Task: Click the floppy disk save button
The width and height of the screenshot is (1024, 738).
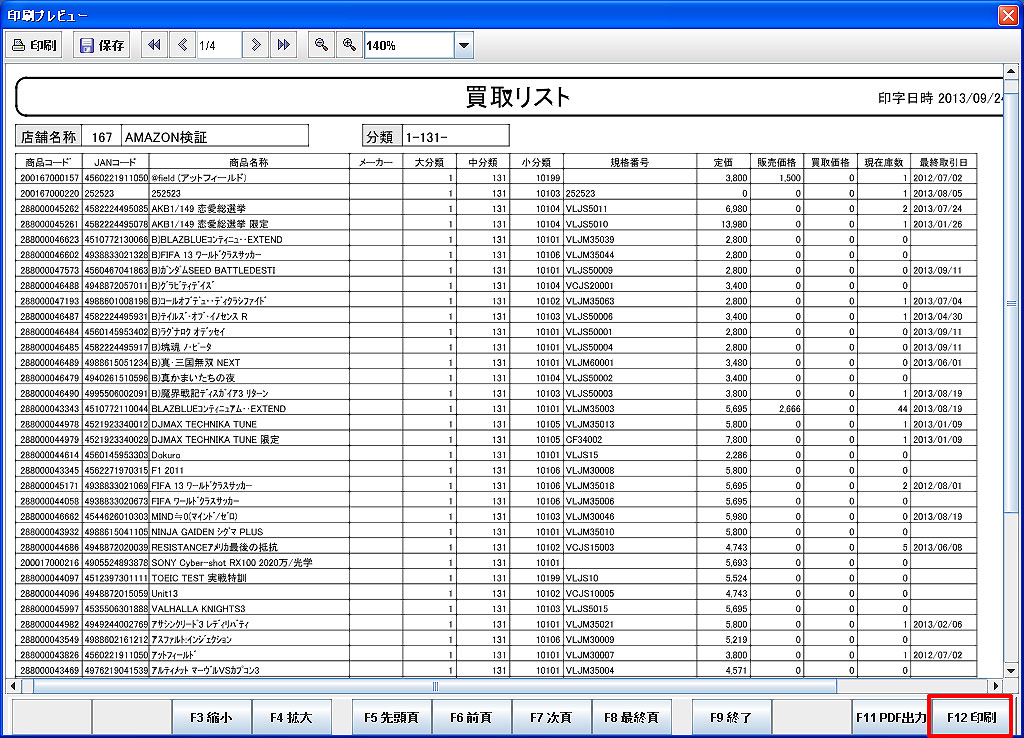Action: 102,45
